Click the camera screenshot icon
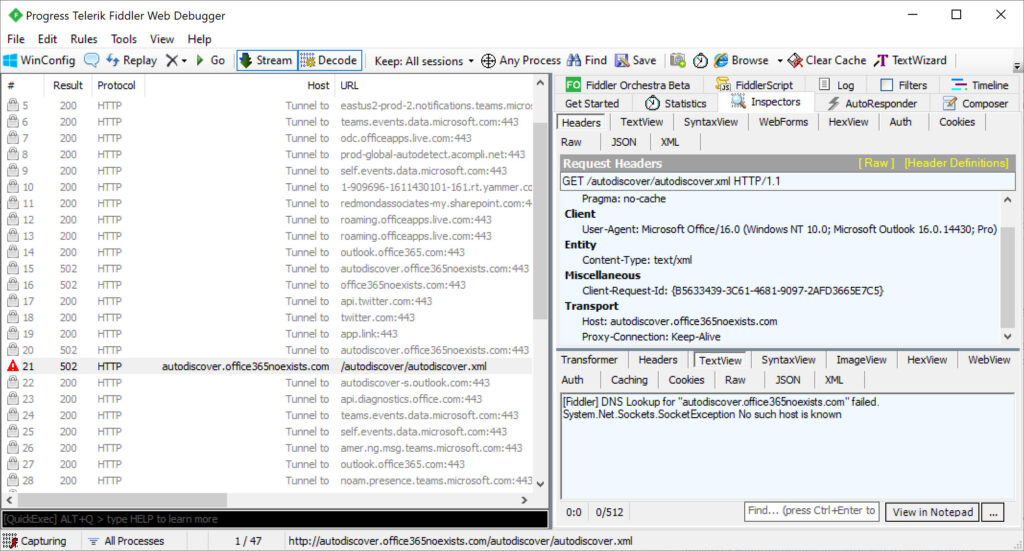1024x551 pixels. [678, 61]
